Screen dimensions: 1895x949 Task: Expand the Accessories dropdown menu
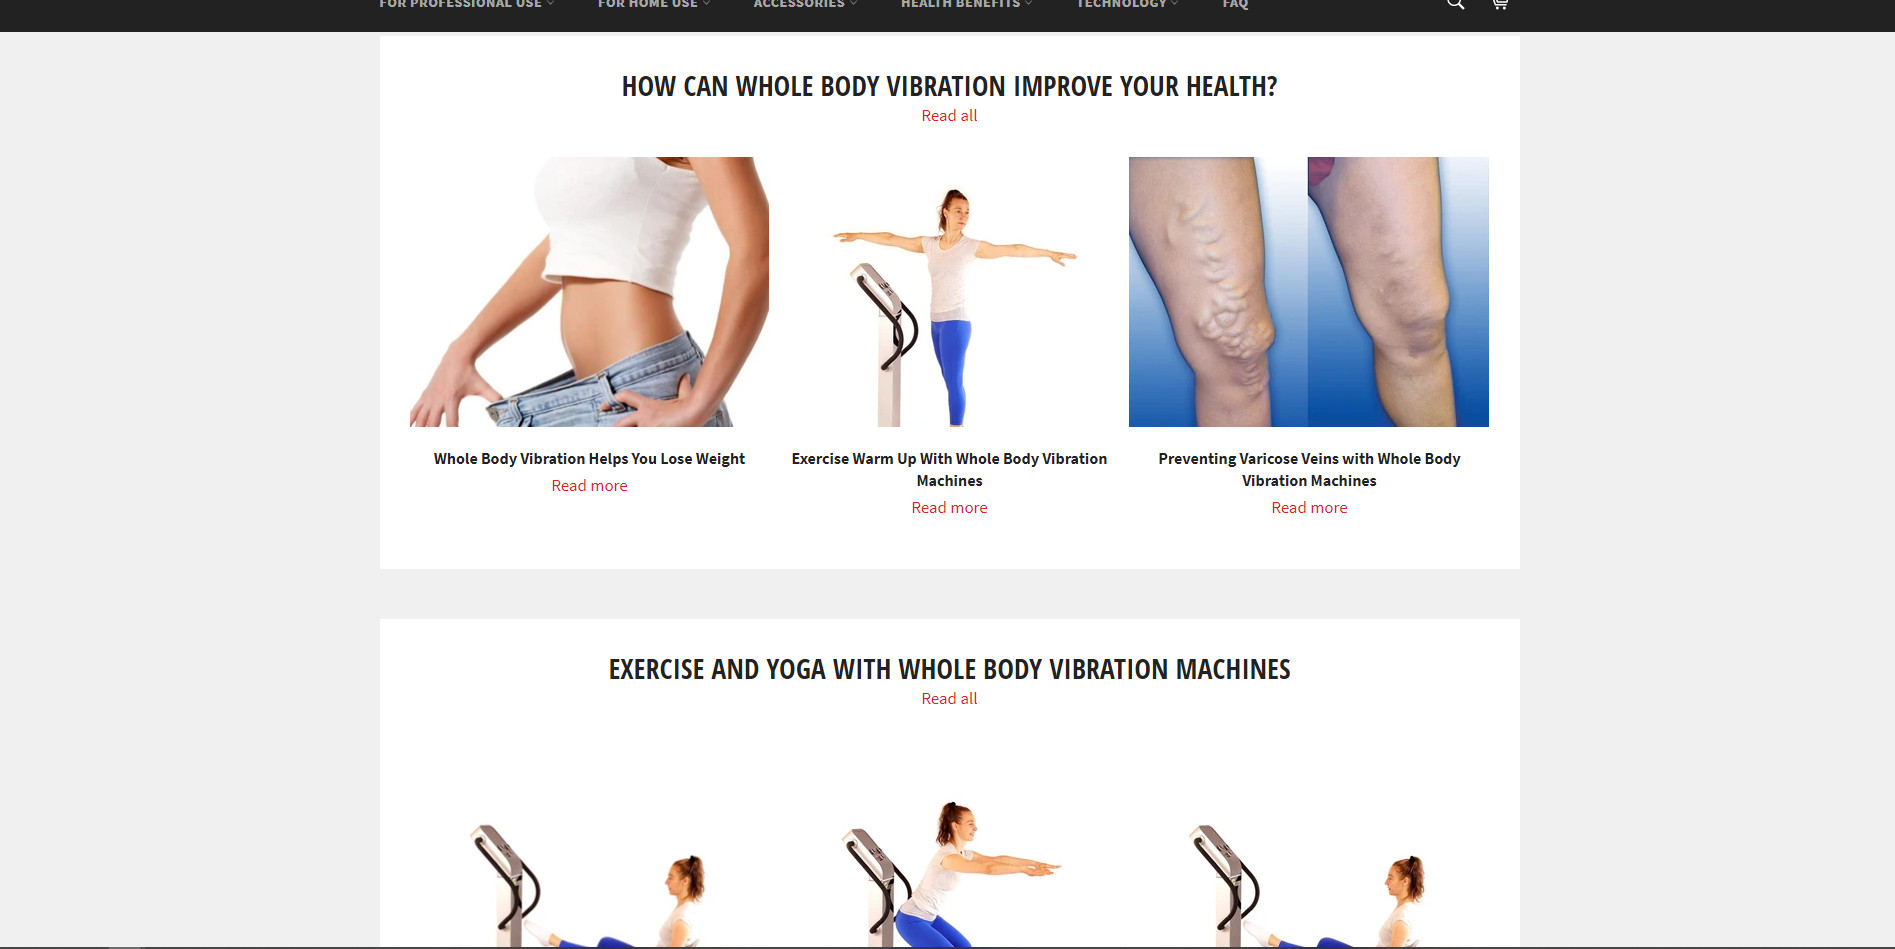pyautogui.click(x=805, y=5)
